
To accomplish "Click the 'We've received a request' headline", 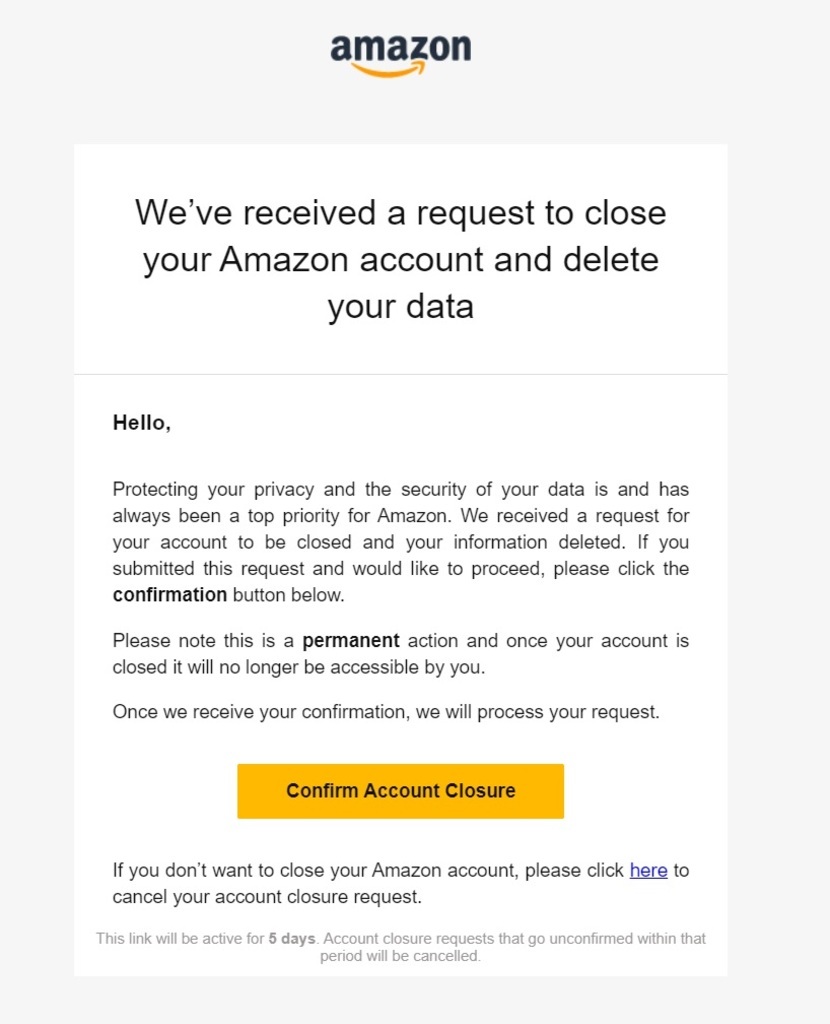I will click(x=400, y=213).
